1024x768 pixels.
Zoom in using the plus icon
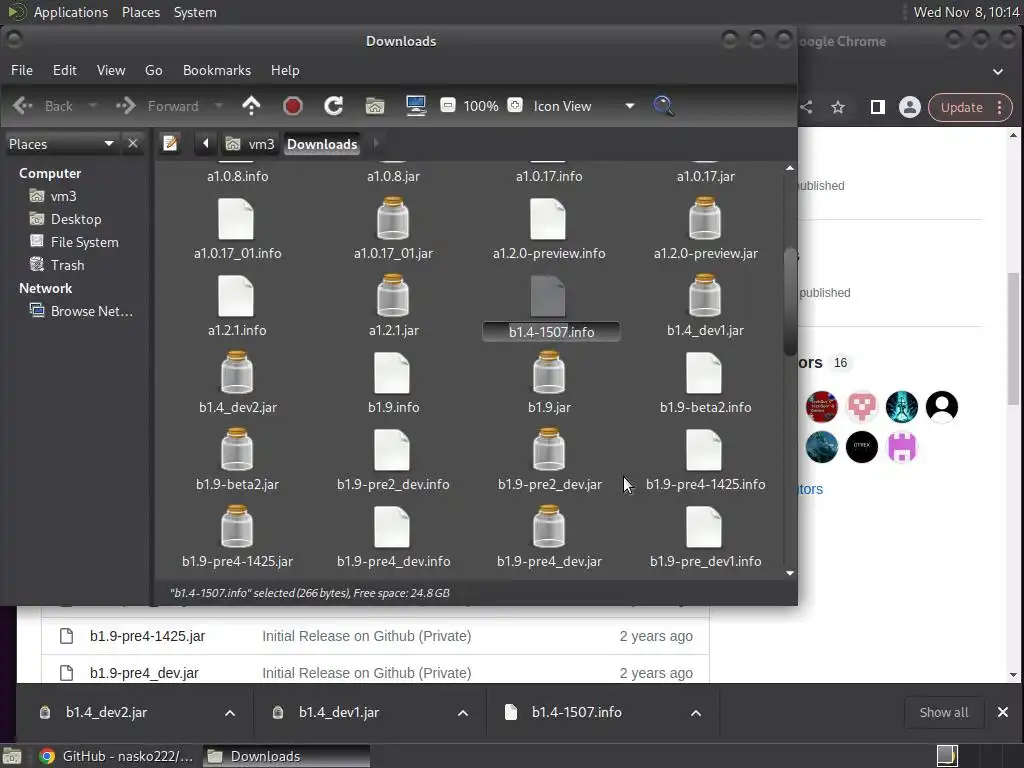coord(515,105)
